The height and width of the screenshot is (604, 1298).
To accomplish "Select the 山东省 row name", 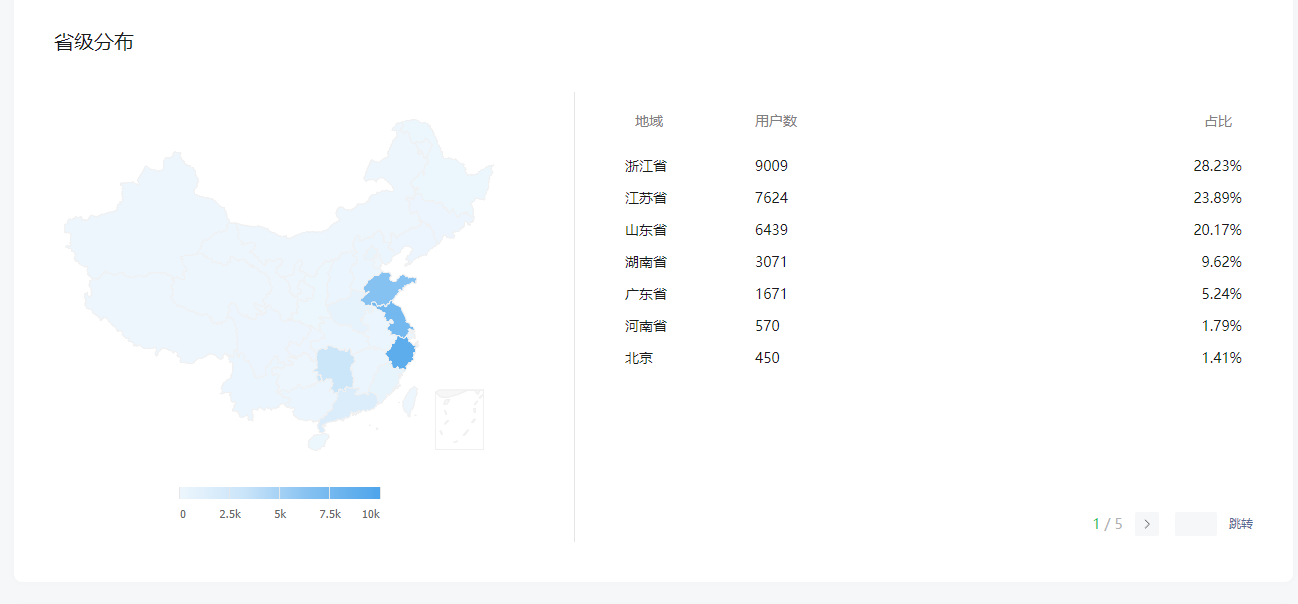I will [646, 230].
